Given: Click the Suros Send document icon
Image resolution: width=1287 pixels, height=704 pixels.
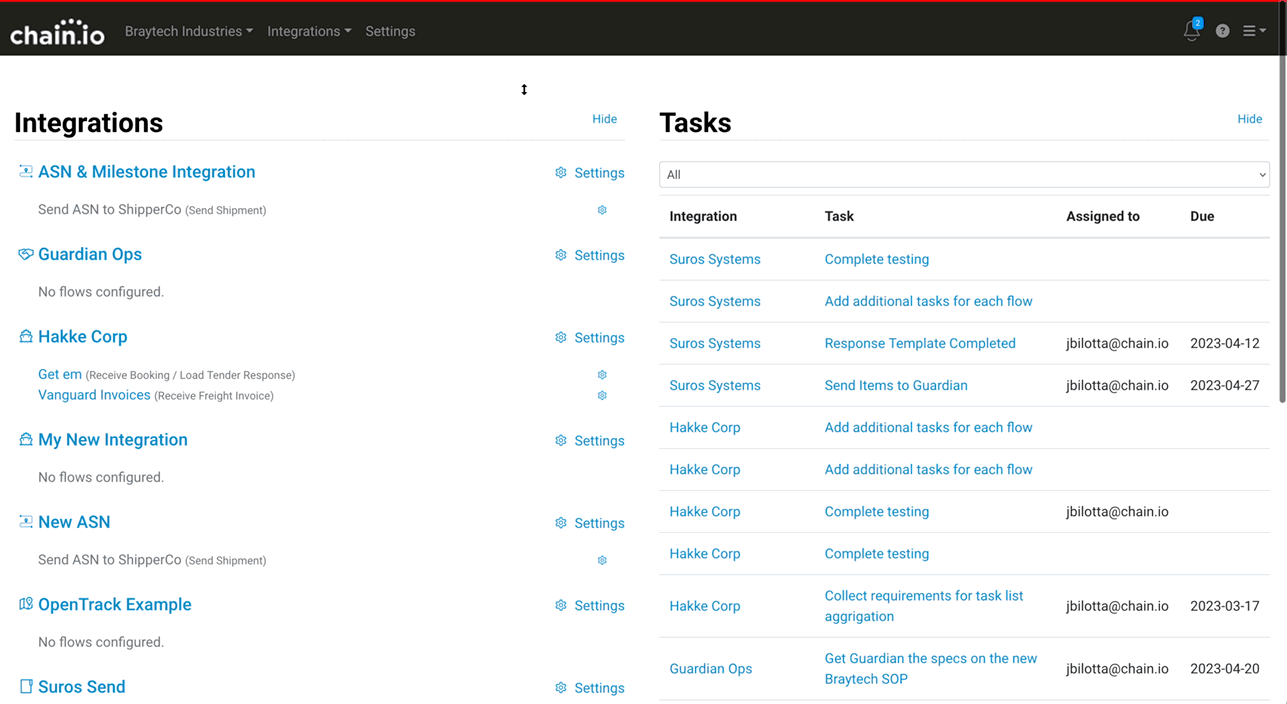Looking at the screenshot, I should click(26, 686).
